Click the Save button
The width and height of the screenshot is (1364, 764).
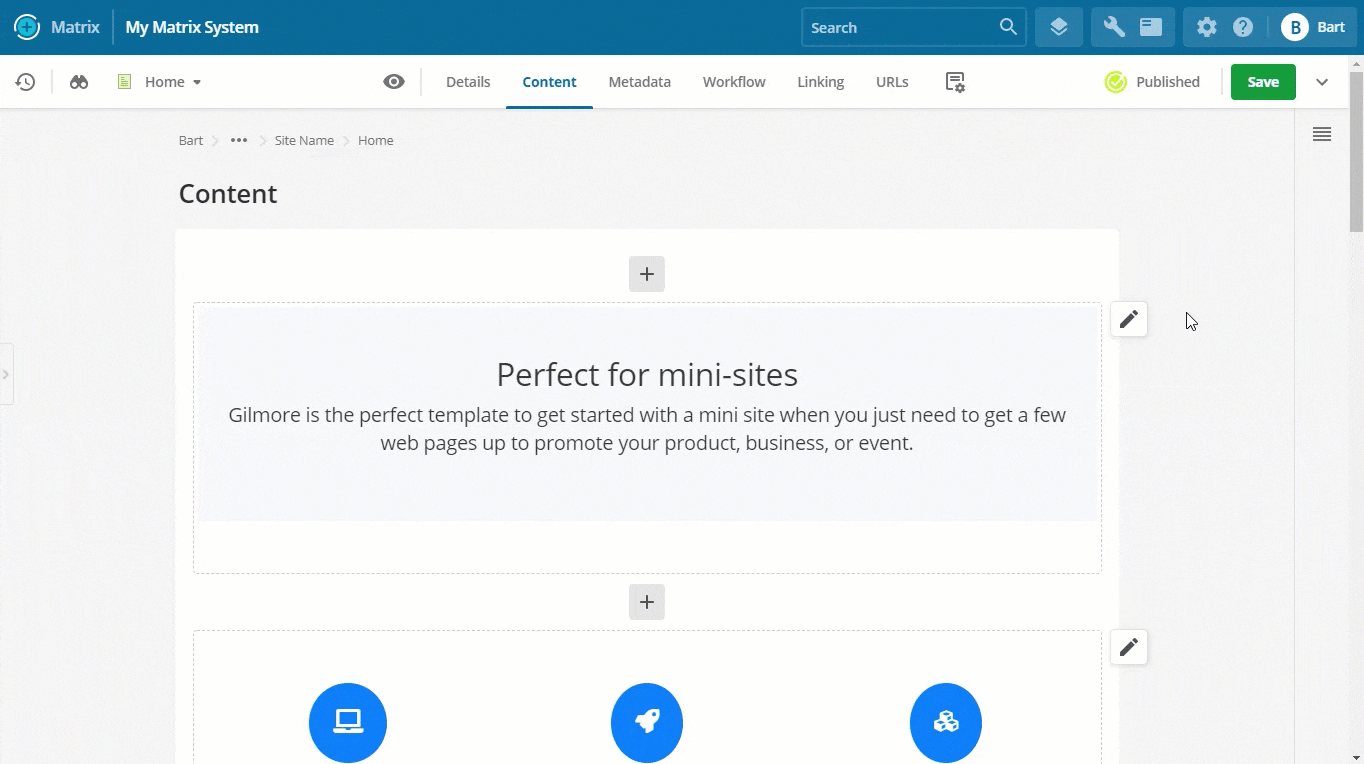click(1263, 82)
